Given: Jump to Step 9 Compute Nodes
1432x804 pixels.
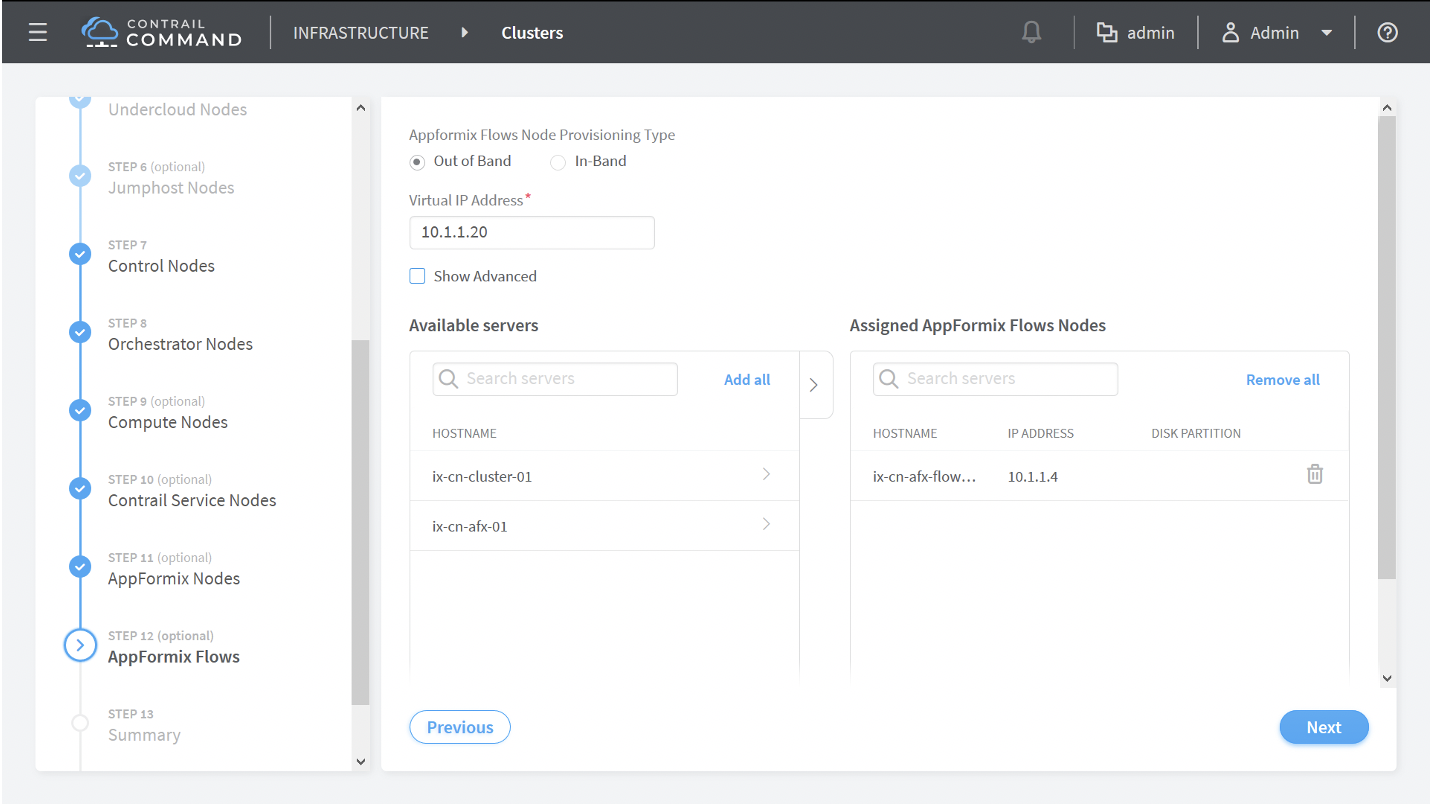Looking at the screenshot, I should point(168,422).
